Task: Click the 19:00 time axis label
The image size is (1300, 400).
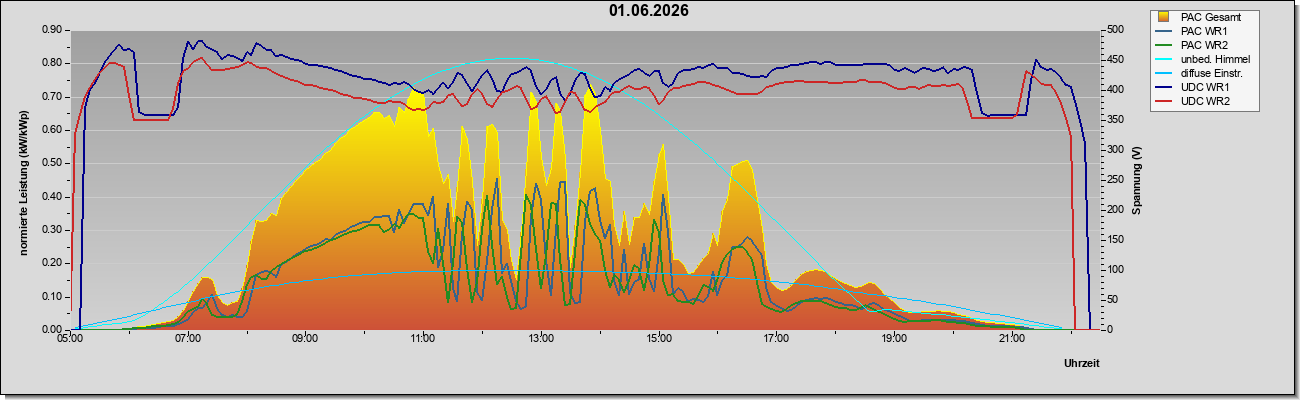Action: point(894,339)
